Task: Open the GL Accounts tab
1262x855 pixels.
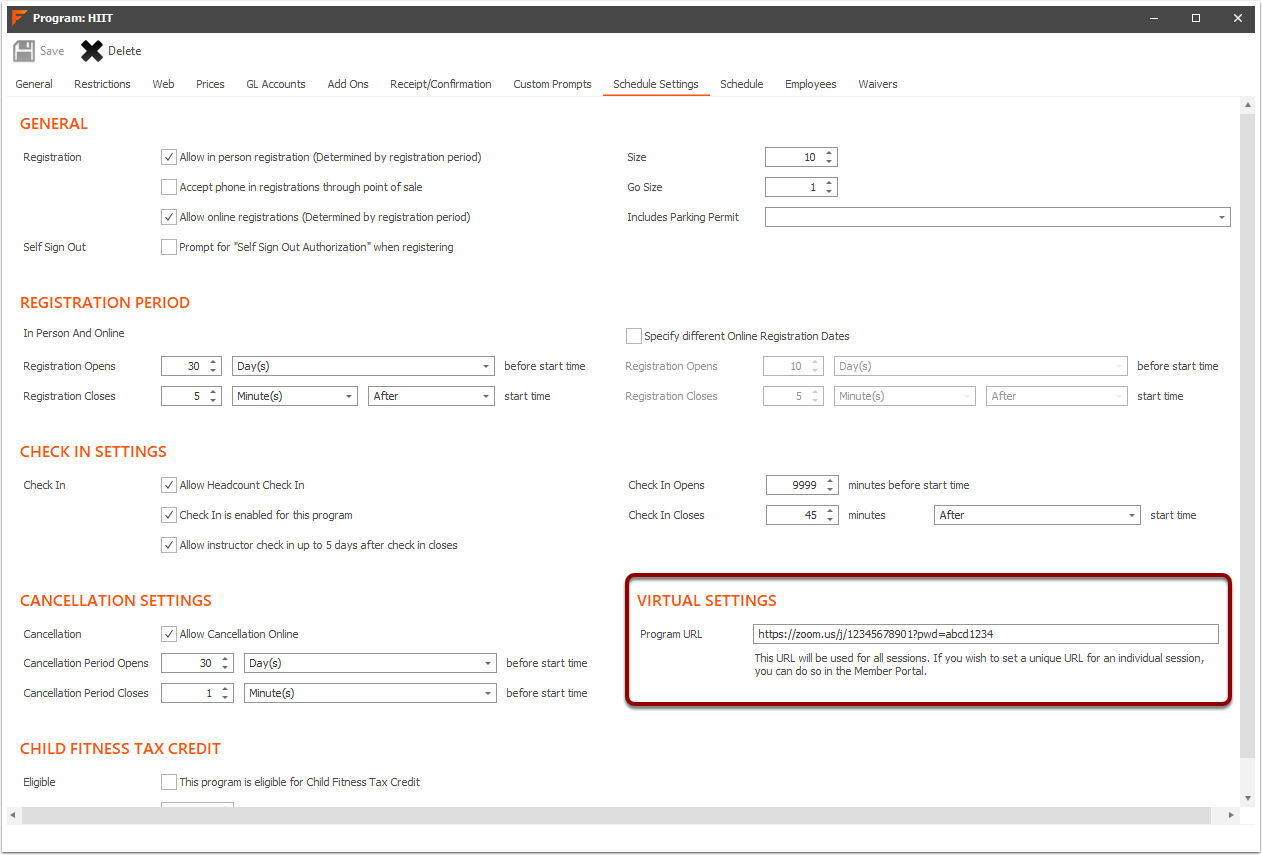Action: 276,84
